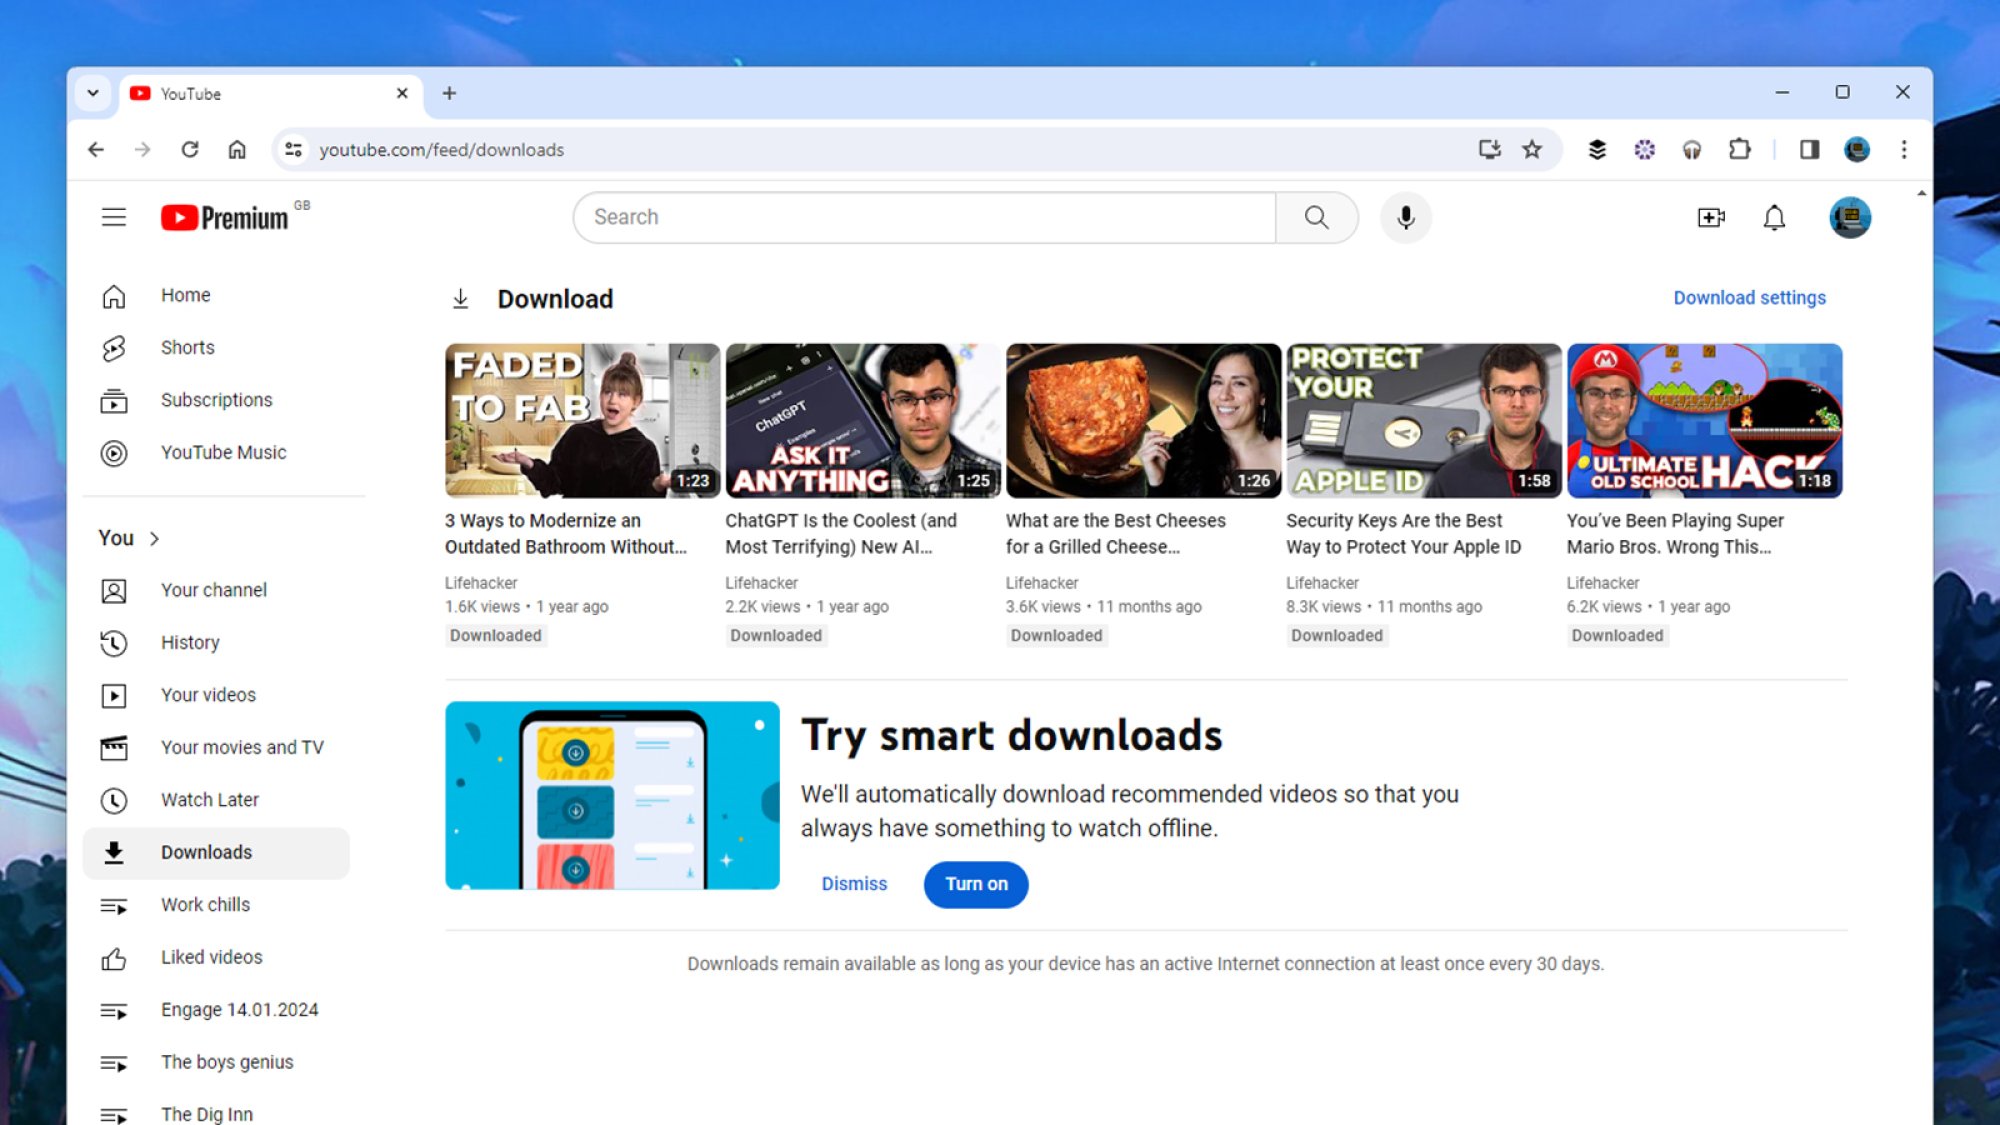
Task: Open the browser Extensions puzzle icon
Action: tap(1739, 149)
